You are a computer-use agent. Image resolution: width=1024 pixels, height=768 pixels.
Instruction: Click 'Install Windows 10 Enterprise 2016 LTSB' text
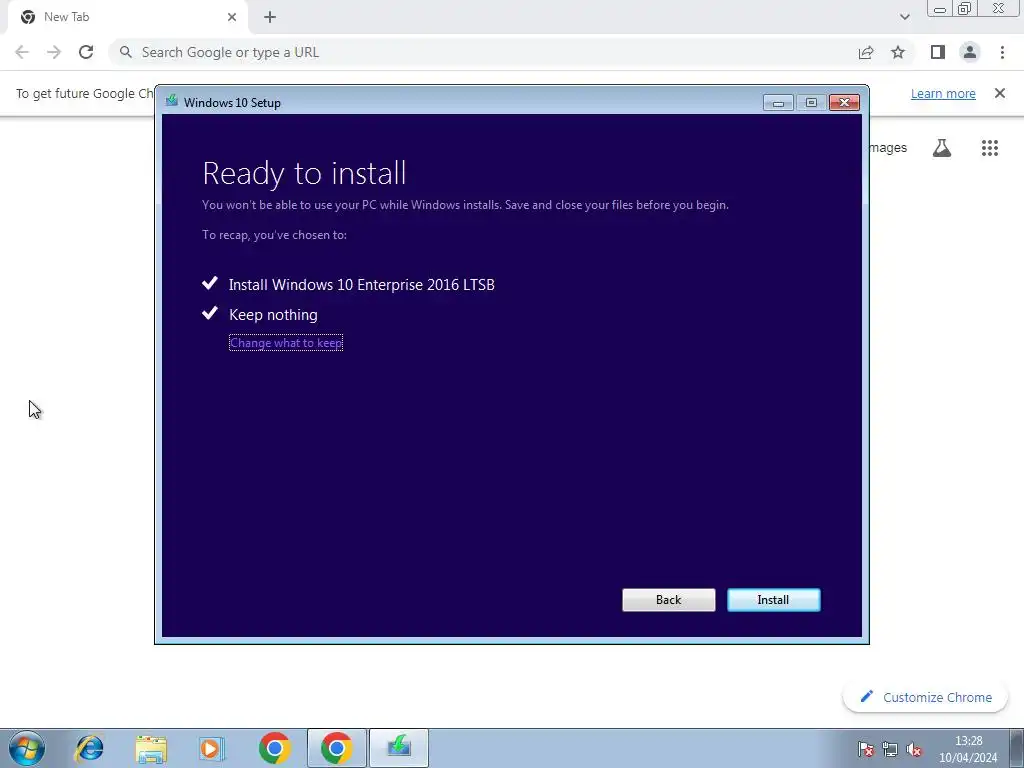(361, 285)
